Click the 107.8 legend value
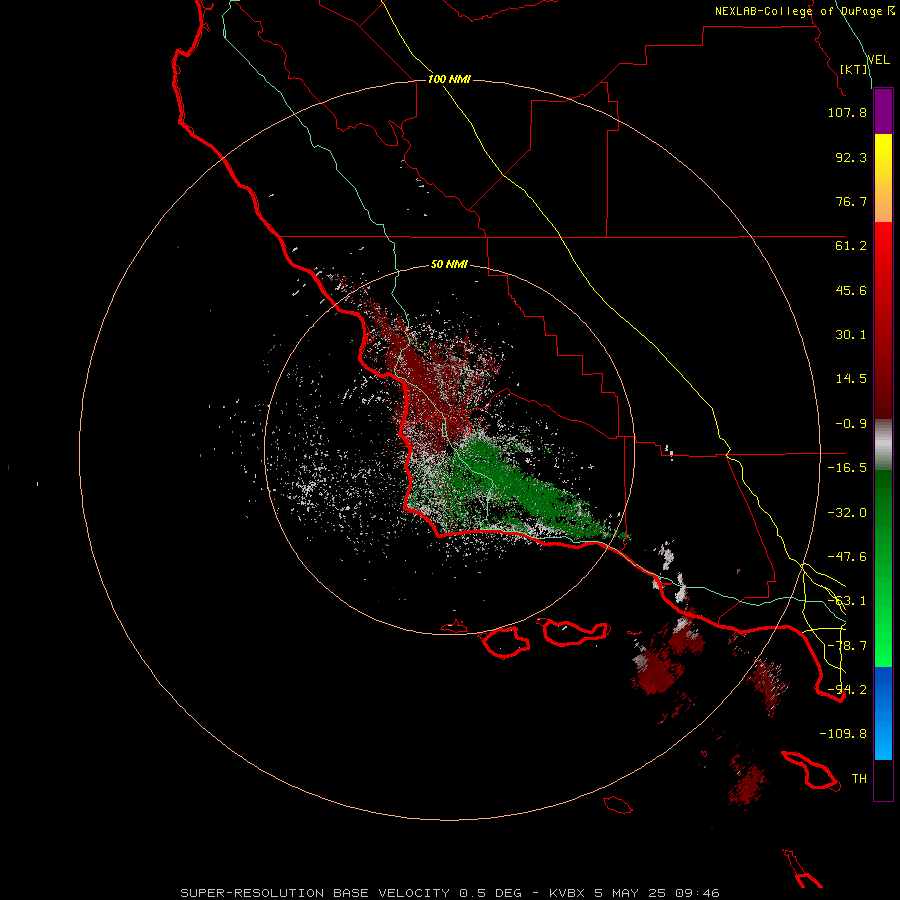900x900 pixels. pyautogui.click(x=847, y=112)
